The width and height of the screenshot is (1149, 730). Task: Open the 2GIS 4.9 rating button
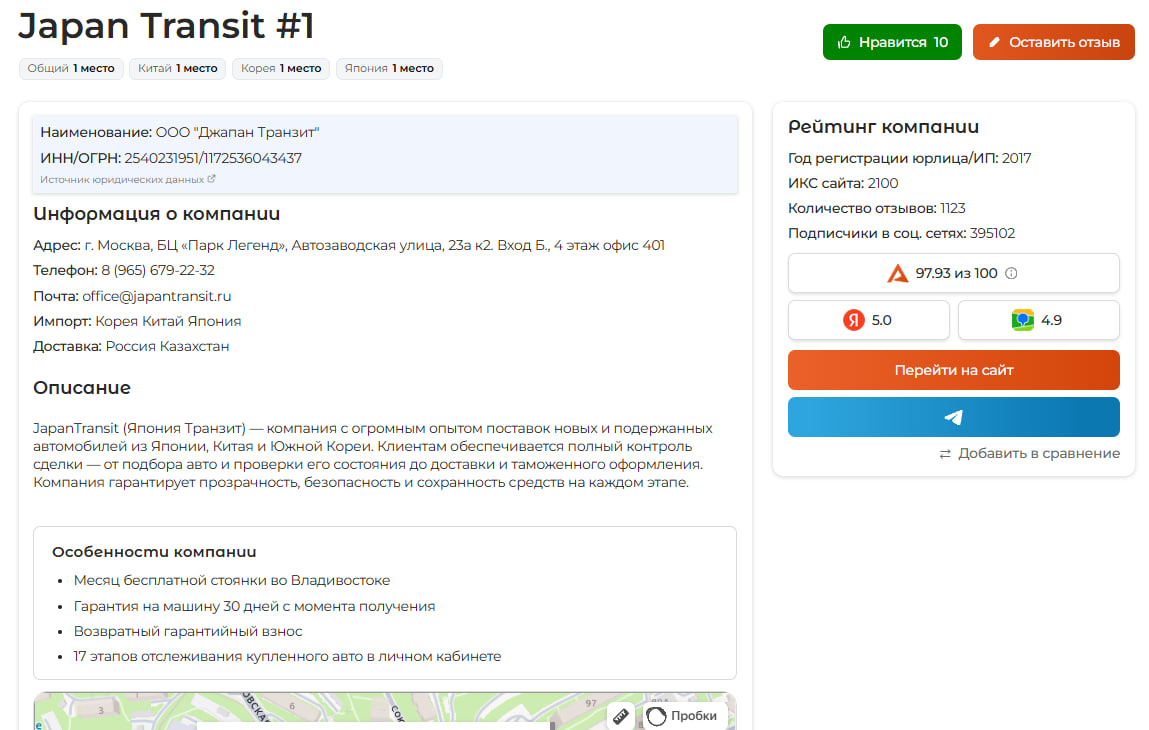click(x=1038, y=320)
